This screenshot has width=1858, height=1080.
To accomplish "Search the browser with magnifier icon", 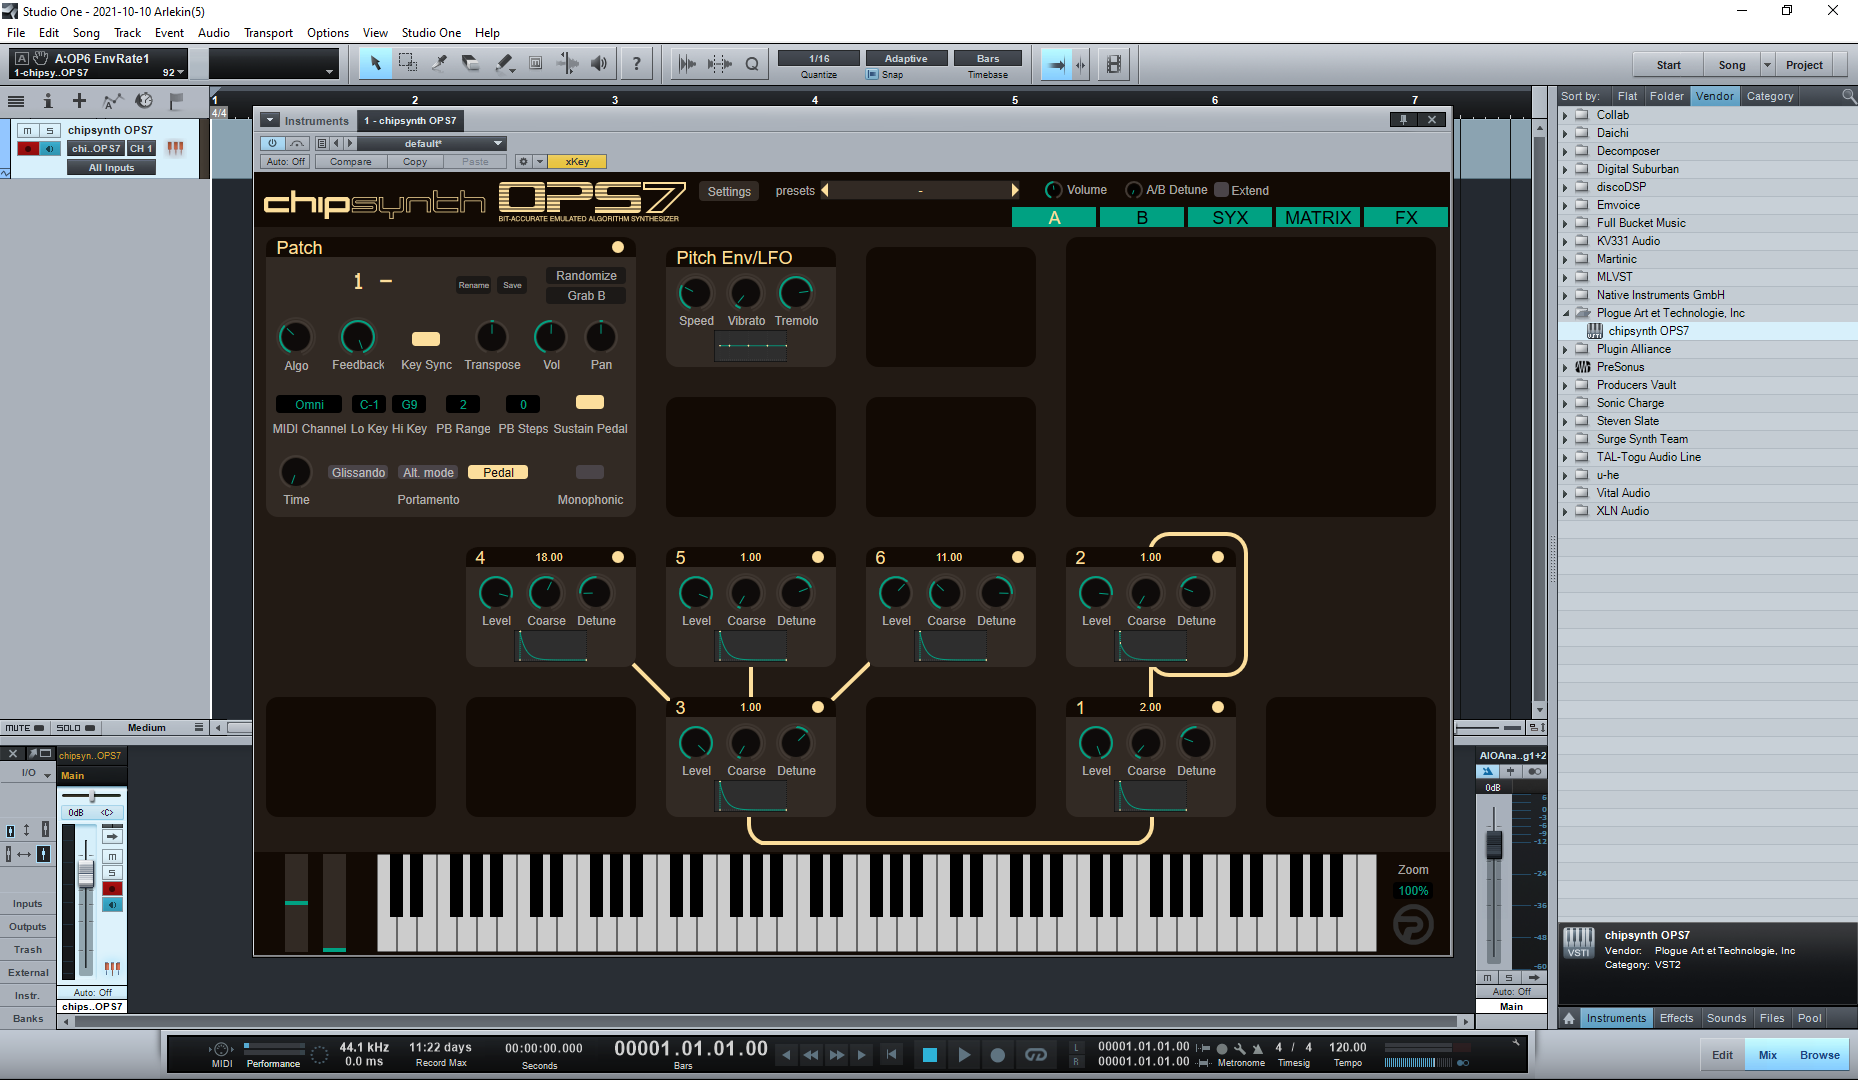I will pyautogui.click(x=1848, y=96).
